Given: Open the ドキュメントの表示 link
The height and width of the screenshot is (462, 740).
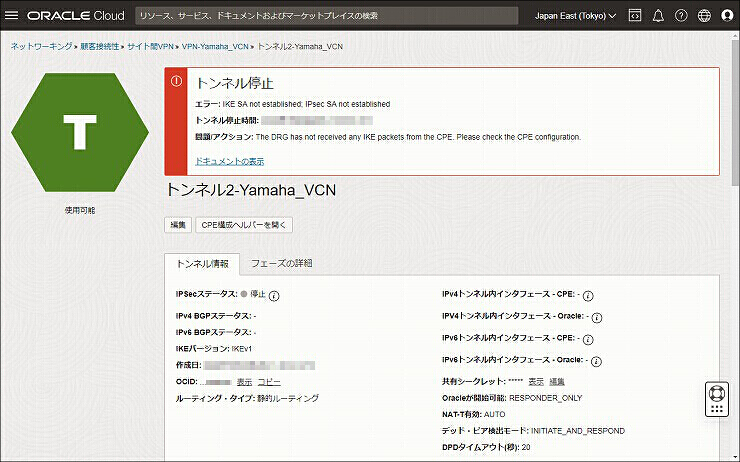Looking at the screenshot, I should [x=229, y=161].
